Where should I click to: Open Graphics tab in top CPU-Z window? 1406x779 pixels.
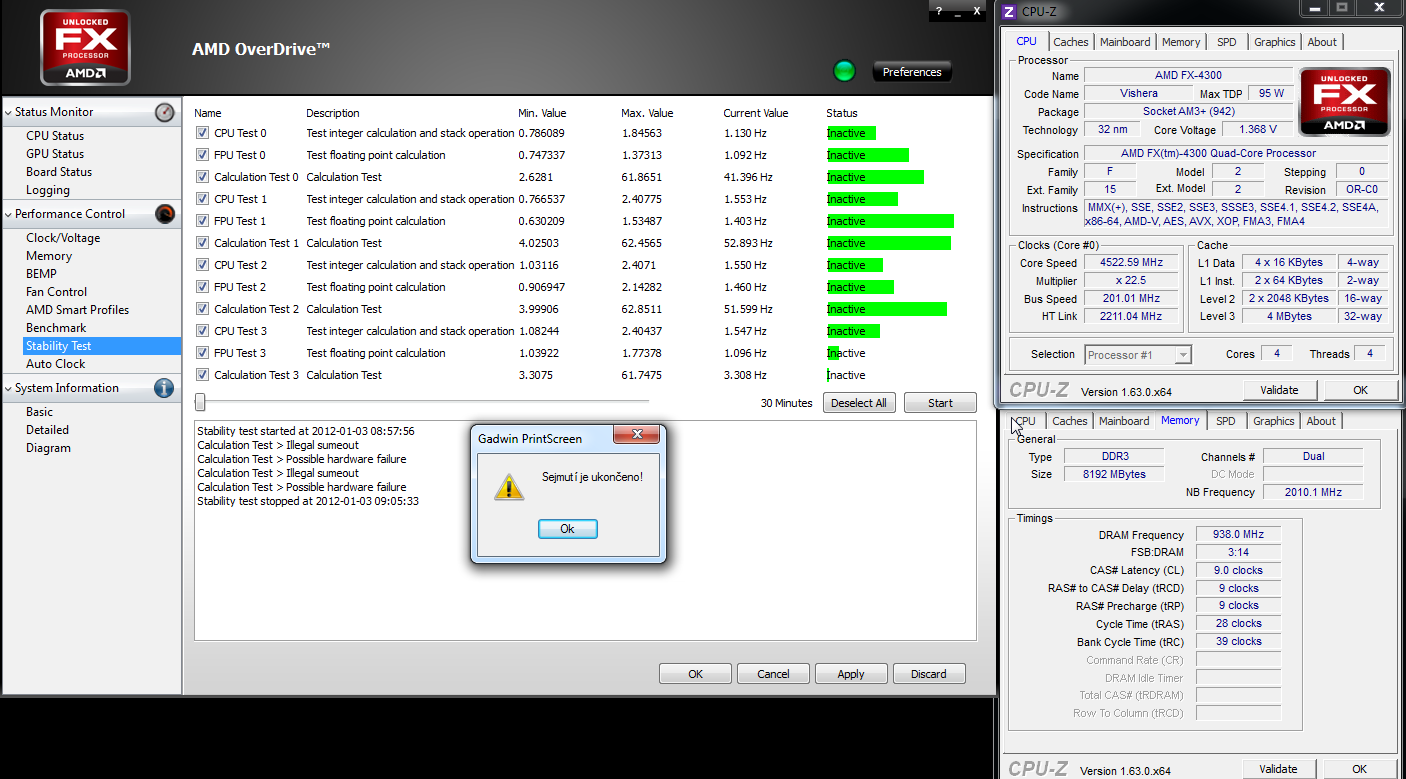pos(1275,42)
